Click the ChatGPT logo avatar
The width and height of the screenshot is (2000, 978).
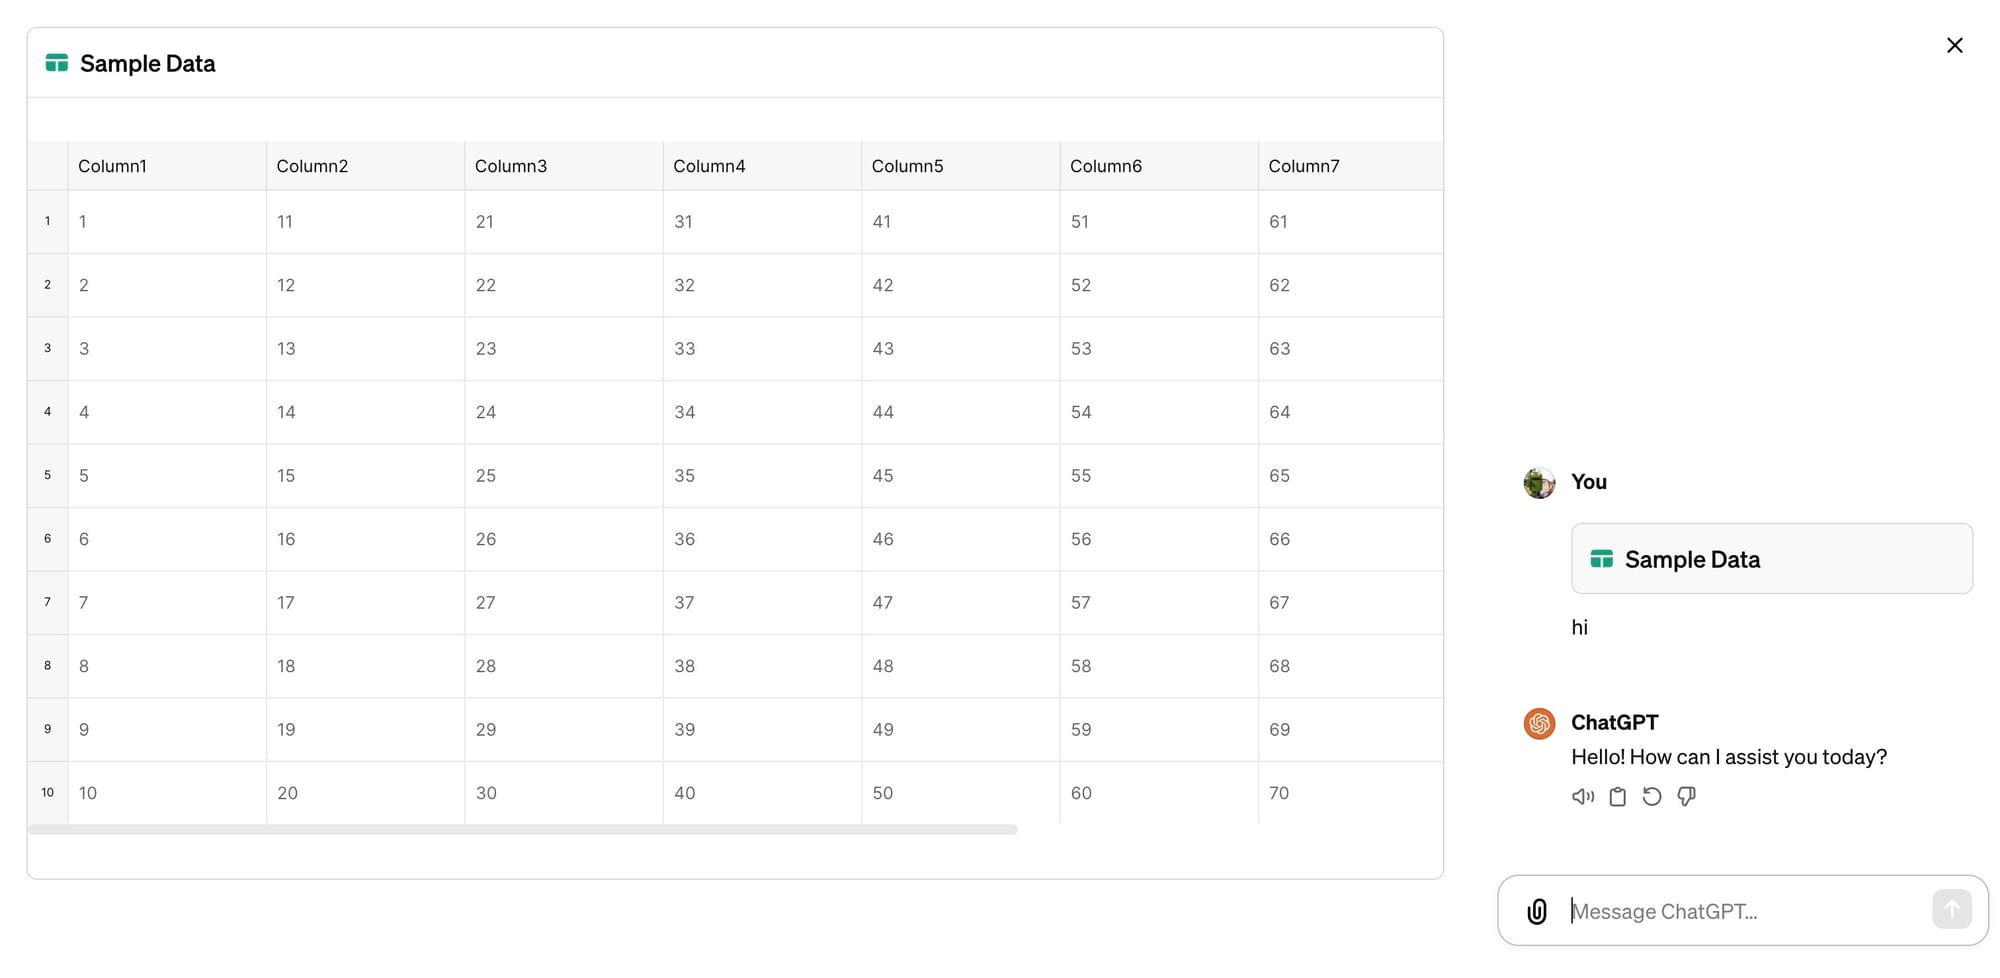click(1539, 723)
